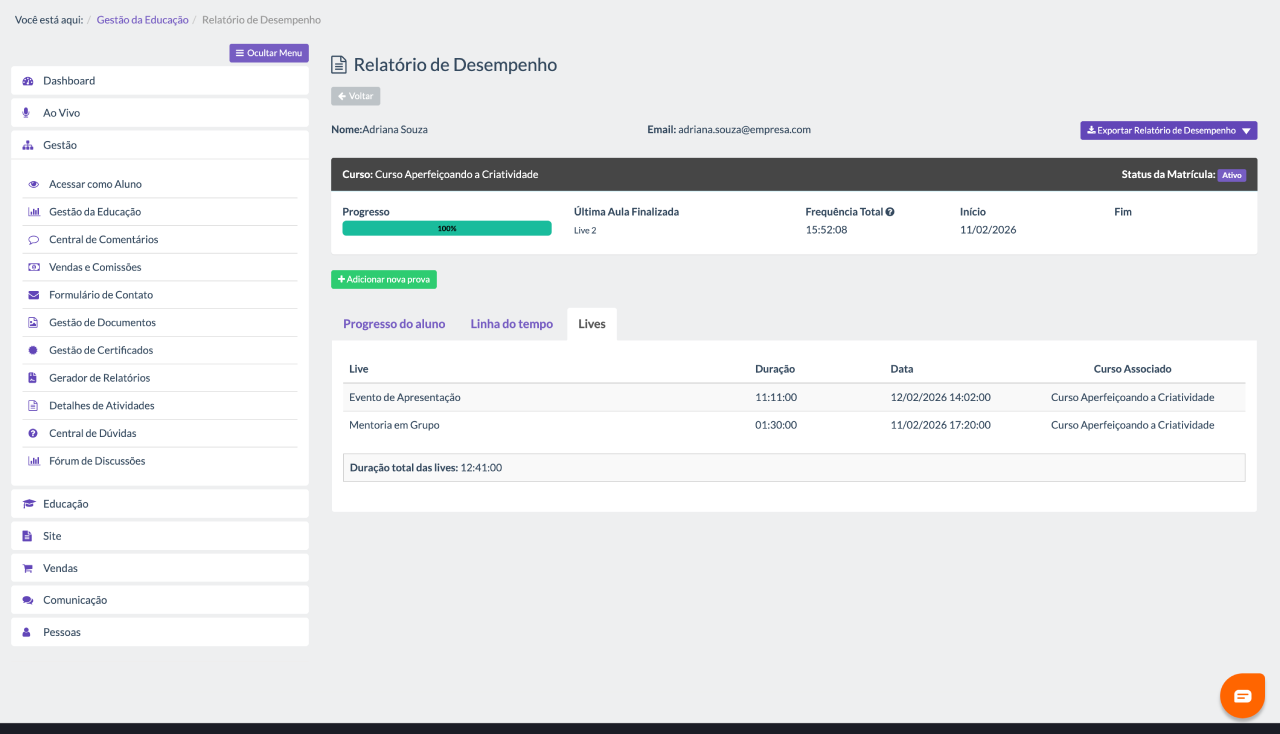Switch to Linha do tempo tab
Viewport: 1280px width, 734px height.
pyautogui.click(x=511, y=324)
